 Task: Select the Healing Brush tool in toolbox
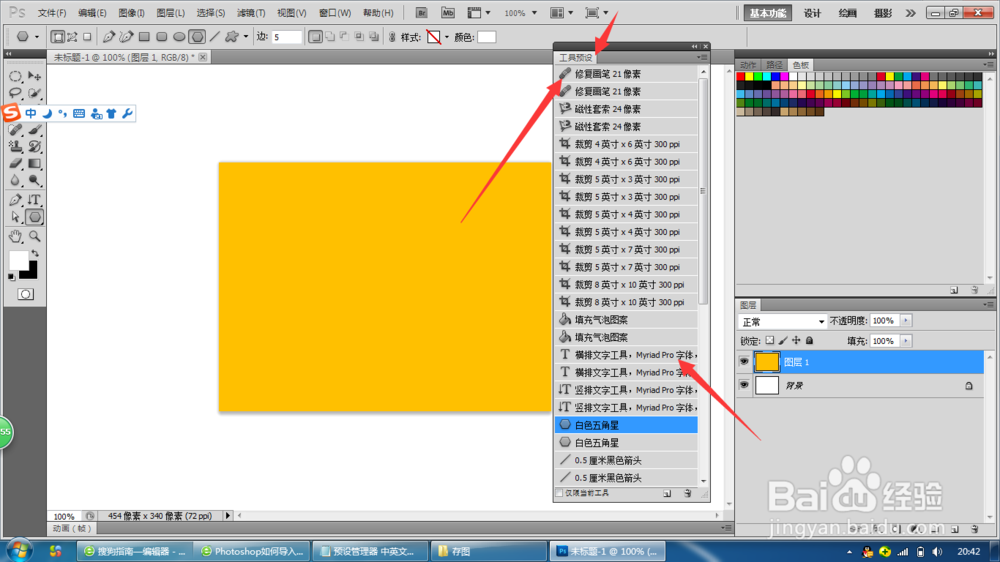15,129
